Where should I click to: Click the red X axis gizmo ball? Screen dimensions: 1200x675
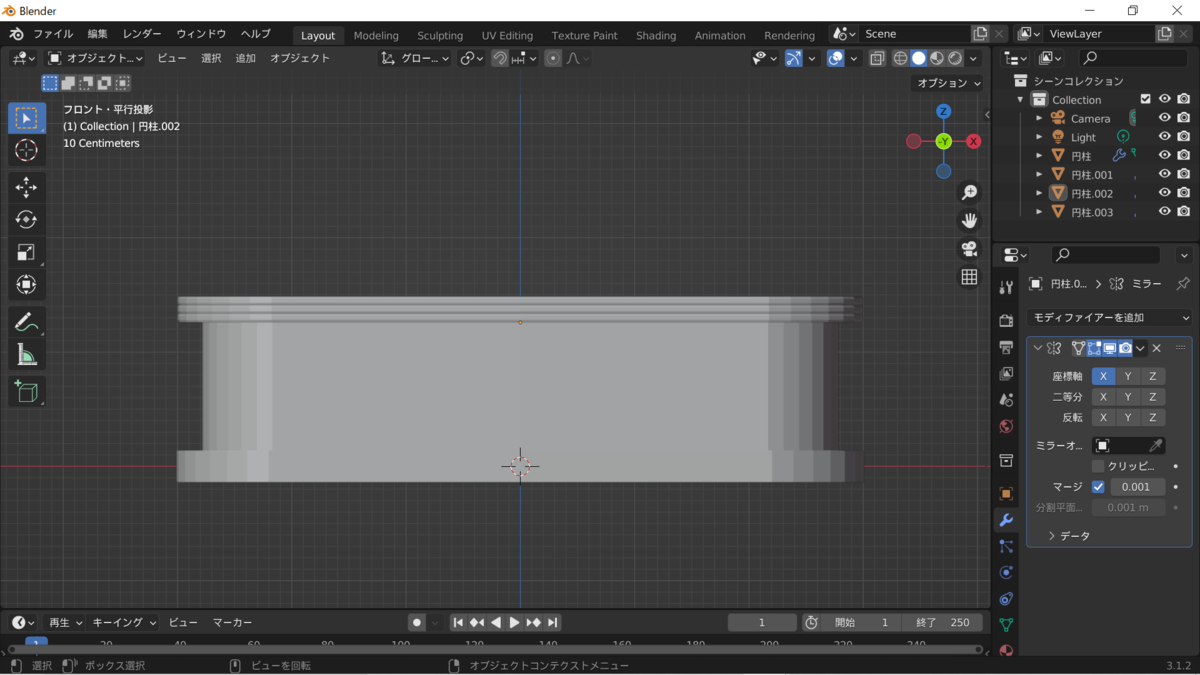974,141
